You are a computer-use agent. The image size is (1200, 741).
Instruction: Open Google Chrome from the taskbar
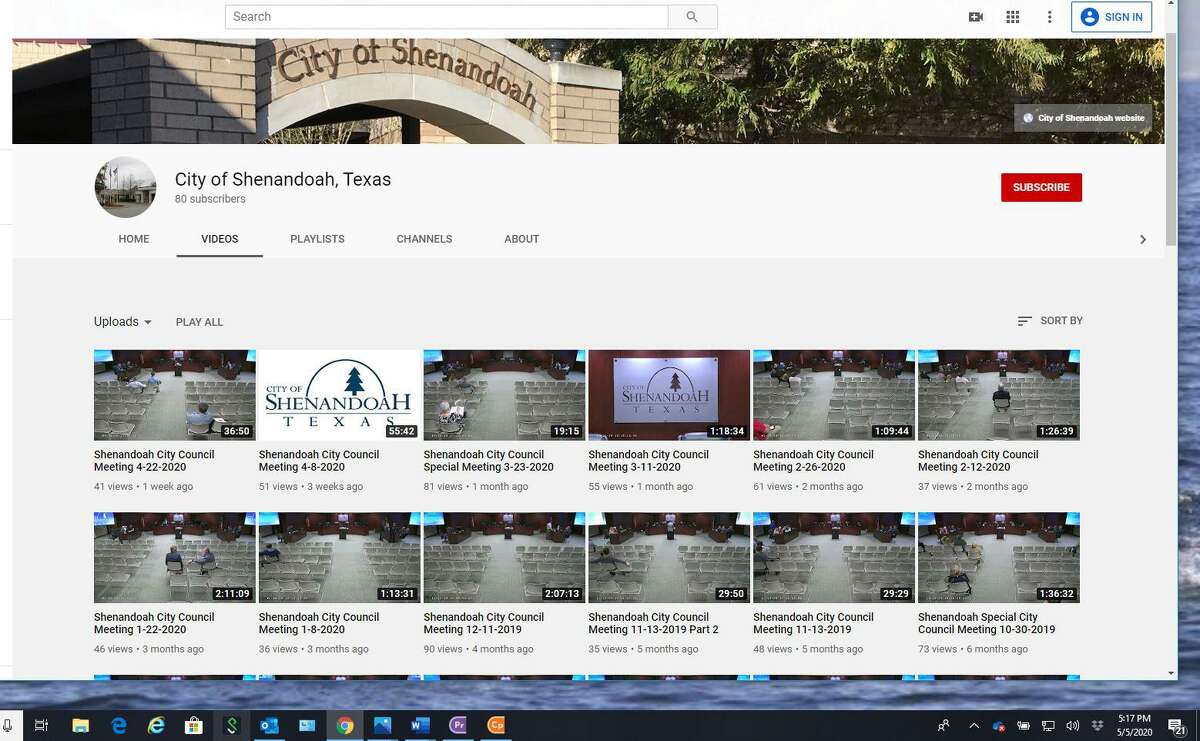[345, 726]
